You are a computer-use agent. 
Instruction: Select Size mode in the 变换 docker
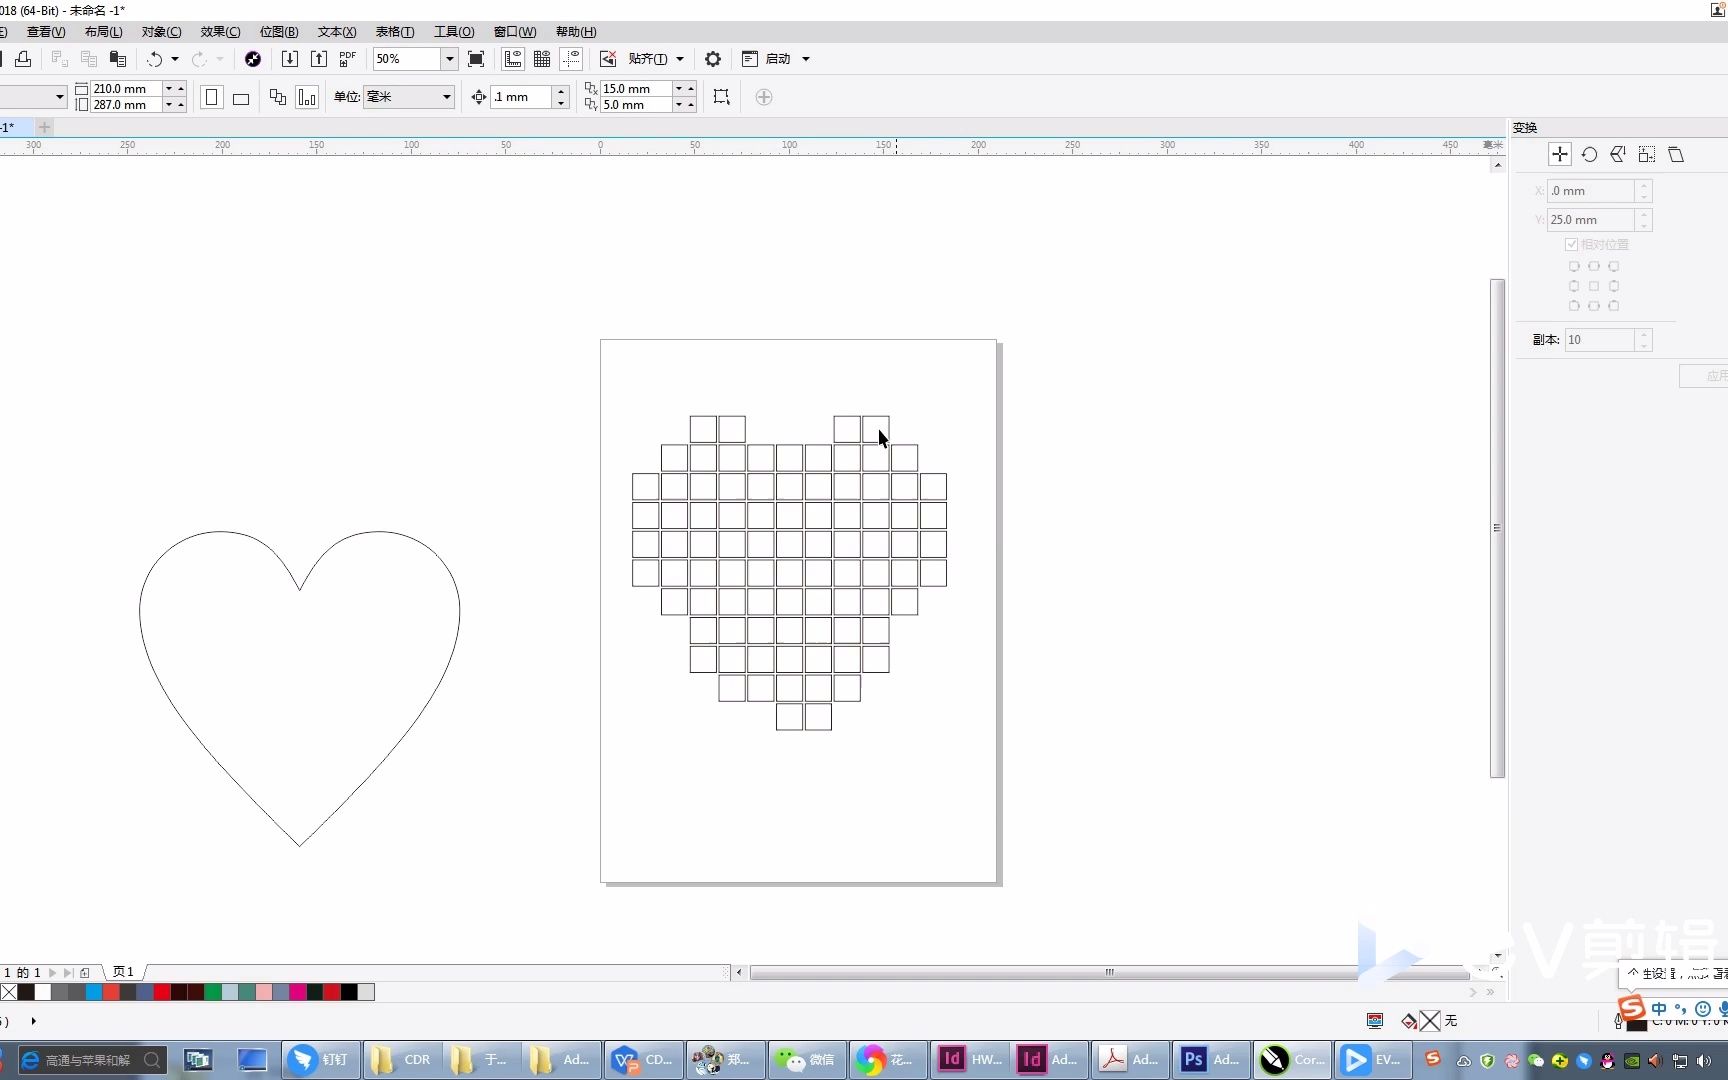[x=1647, y=154]
